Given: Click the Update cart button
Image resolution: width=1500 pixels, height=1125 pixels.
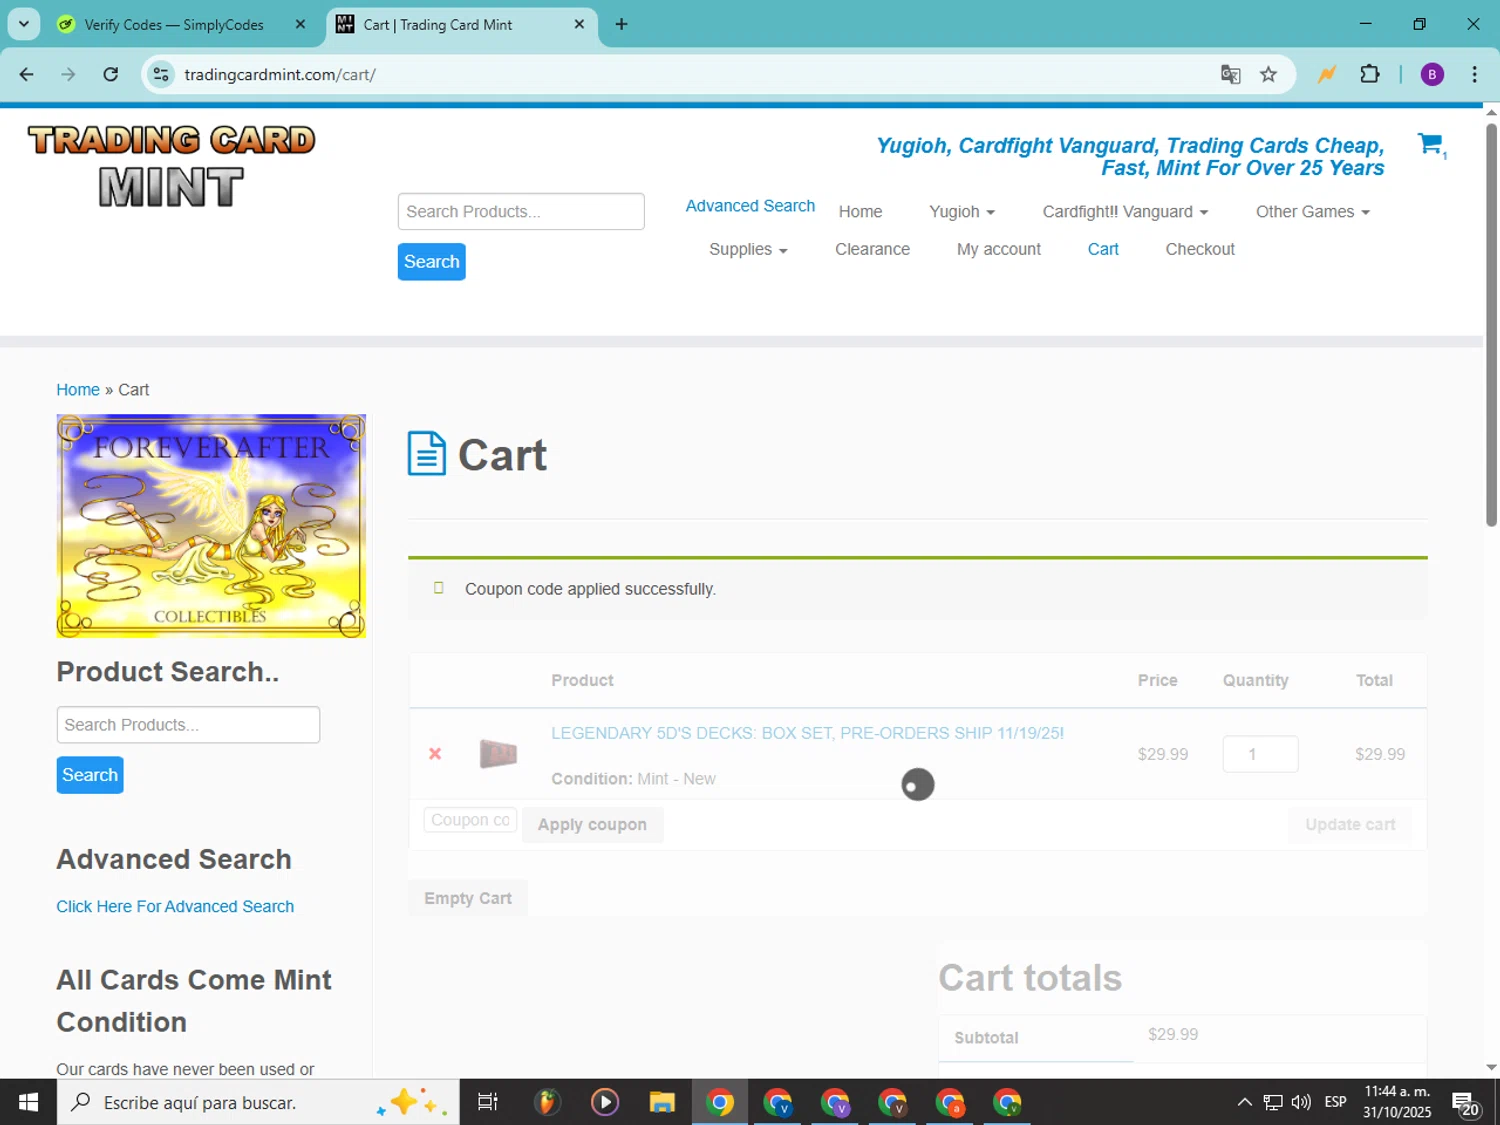Looking at the screenshot, I should point(1350,824).
